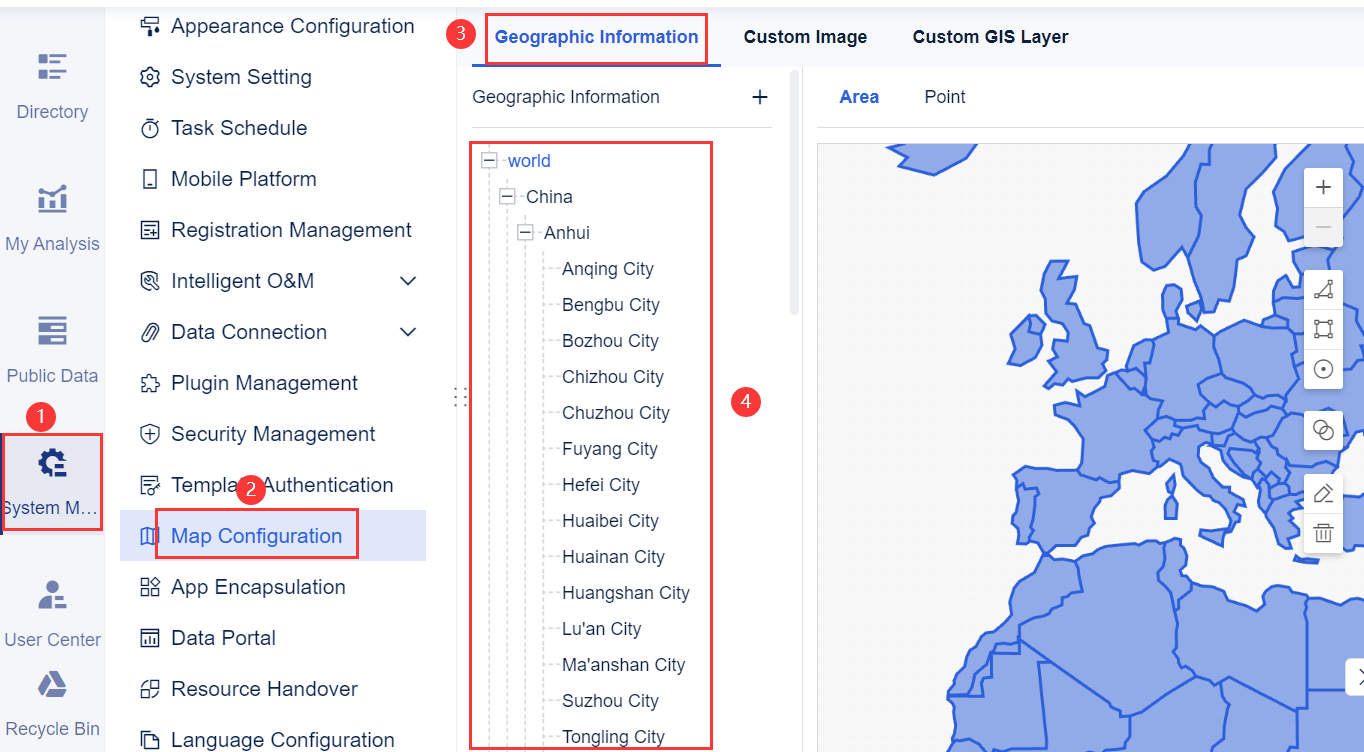
Task: Open Directory from the left sidebar
Action: point(51,88)
